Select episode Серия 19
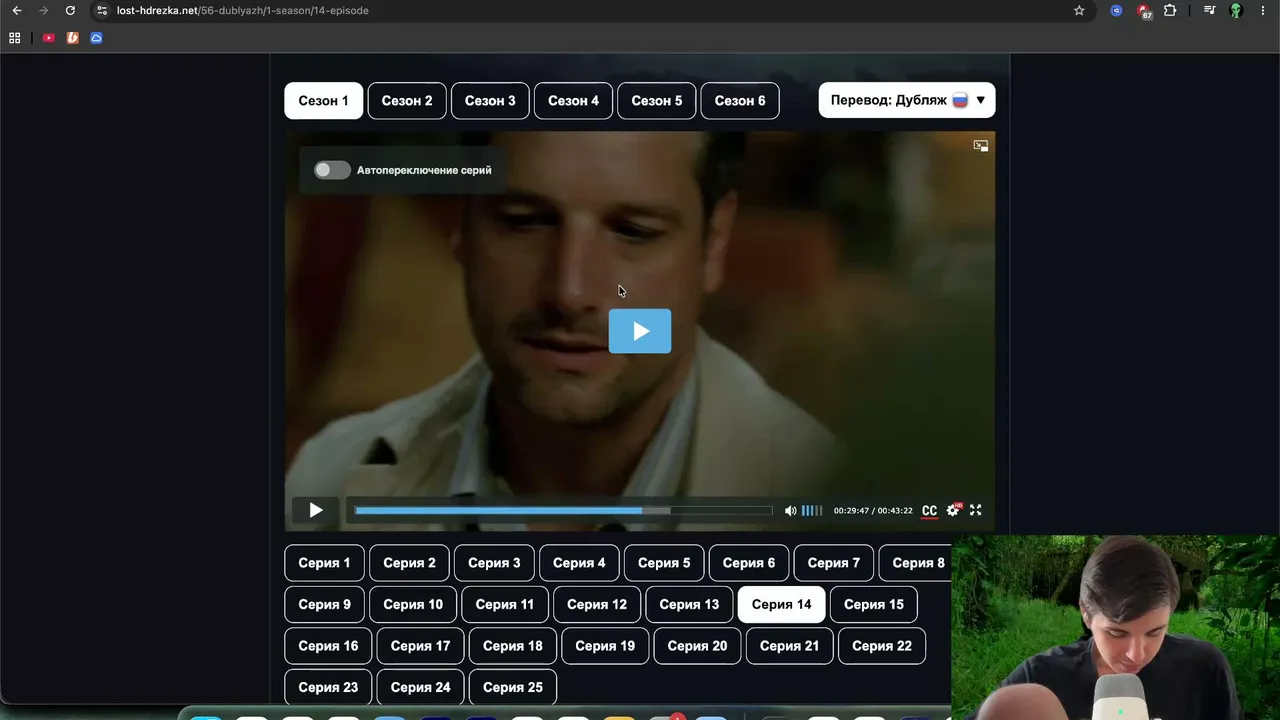The height and width of the screenshot is (720, 1280). pyautogui.click(x=605, y=646)
